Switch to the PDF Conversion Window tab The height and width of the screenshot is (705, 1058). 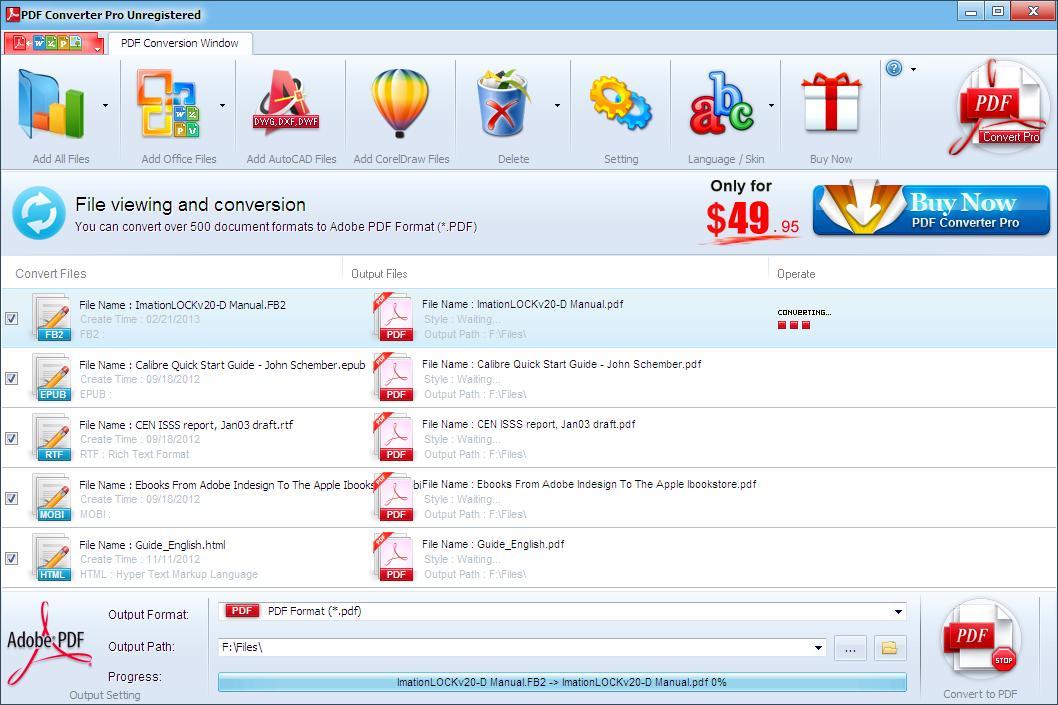coord(180,43)
